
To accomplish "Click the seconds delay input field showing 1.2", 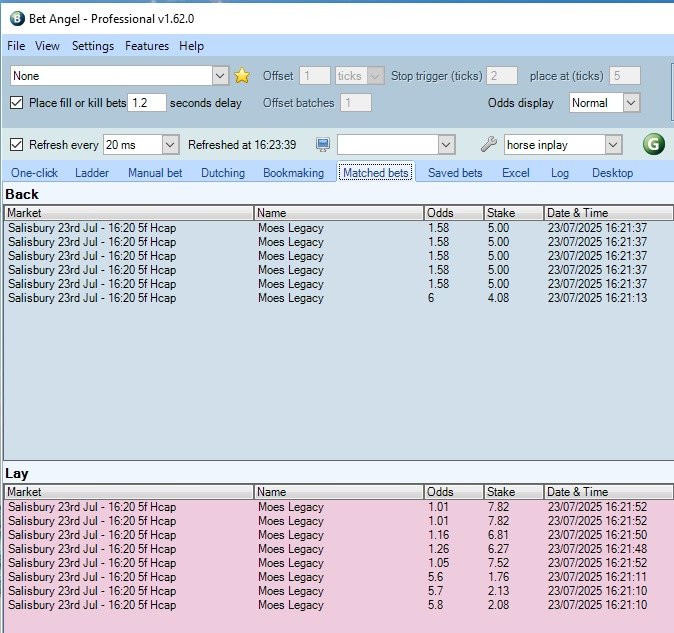I will click(x=147, y=103).
